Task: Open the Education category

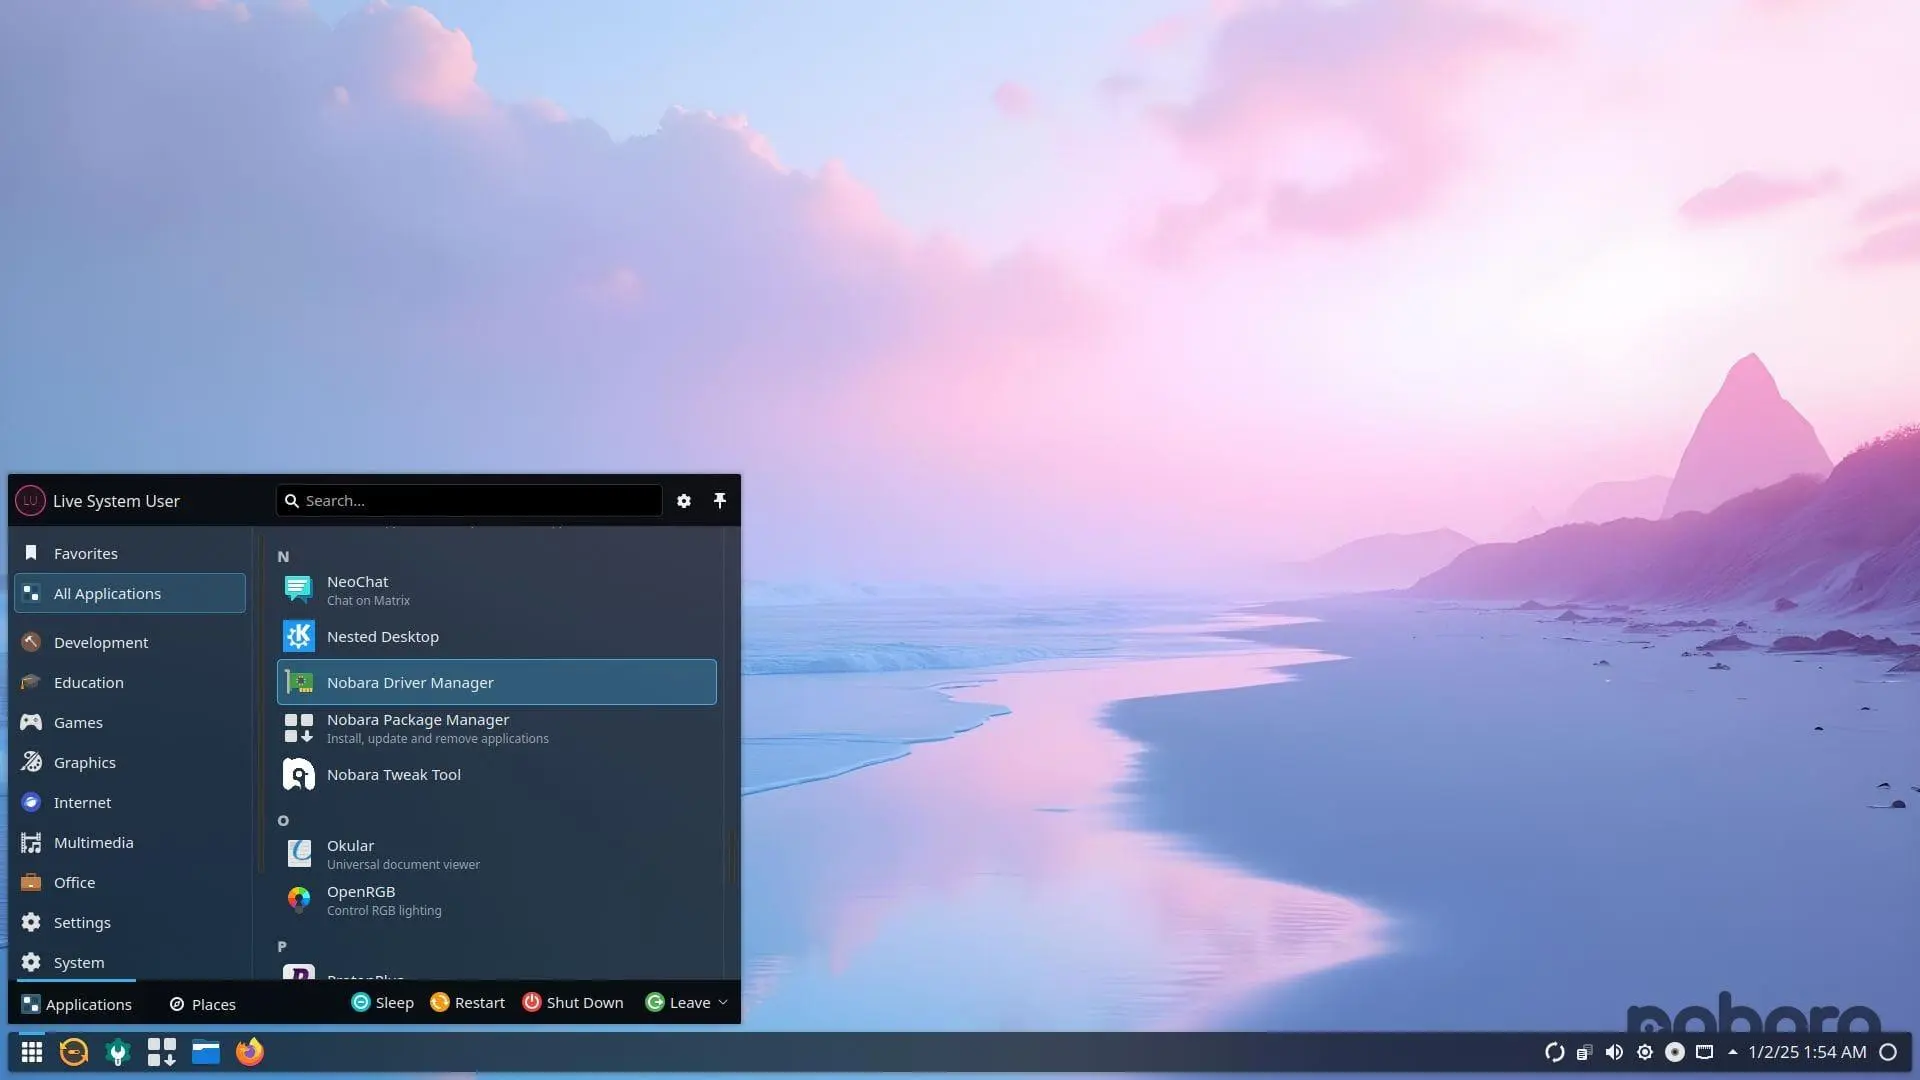Action: (130, 682)
